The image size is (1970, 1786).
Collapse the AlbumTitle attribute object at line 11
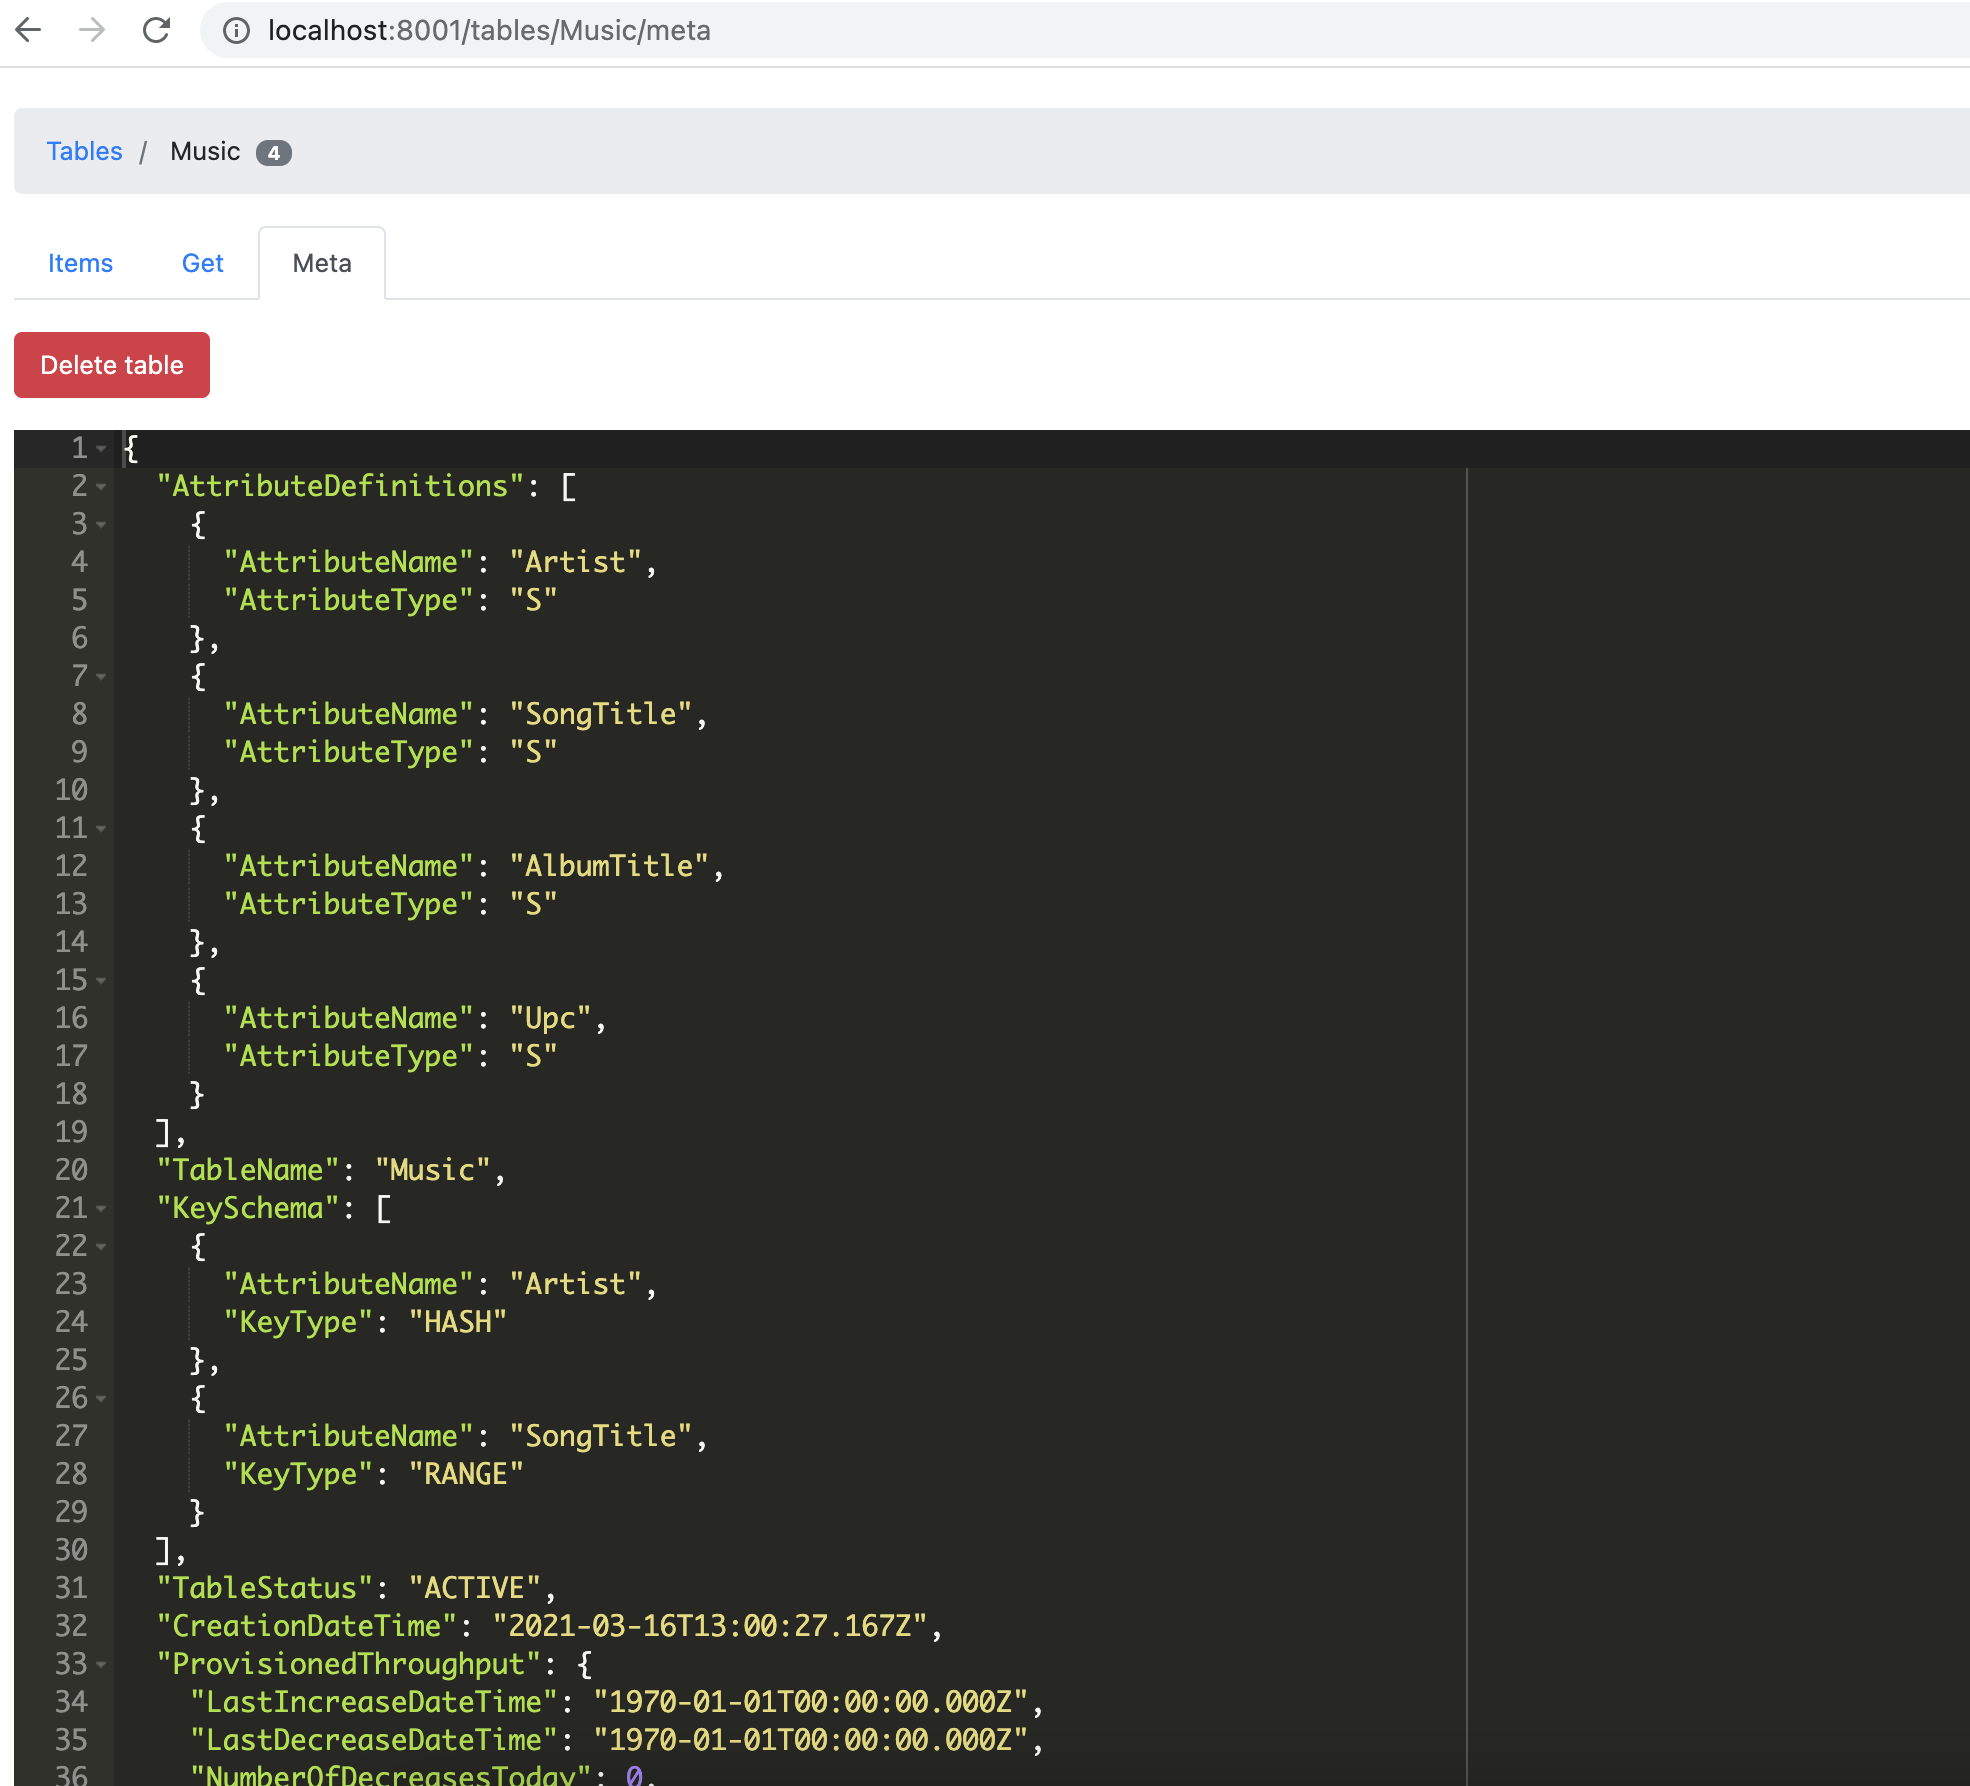100,830
